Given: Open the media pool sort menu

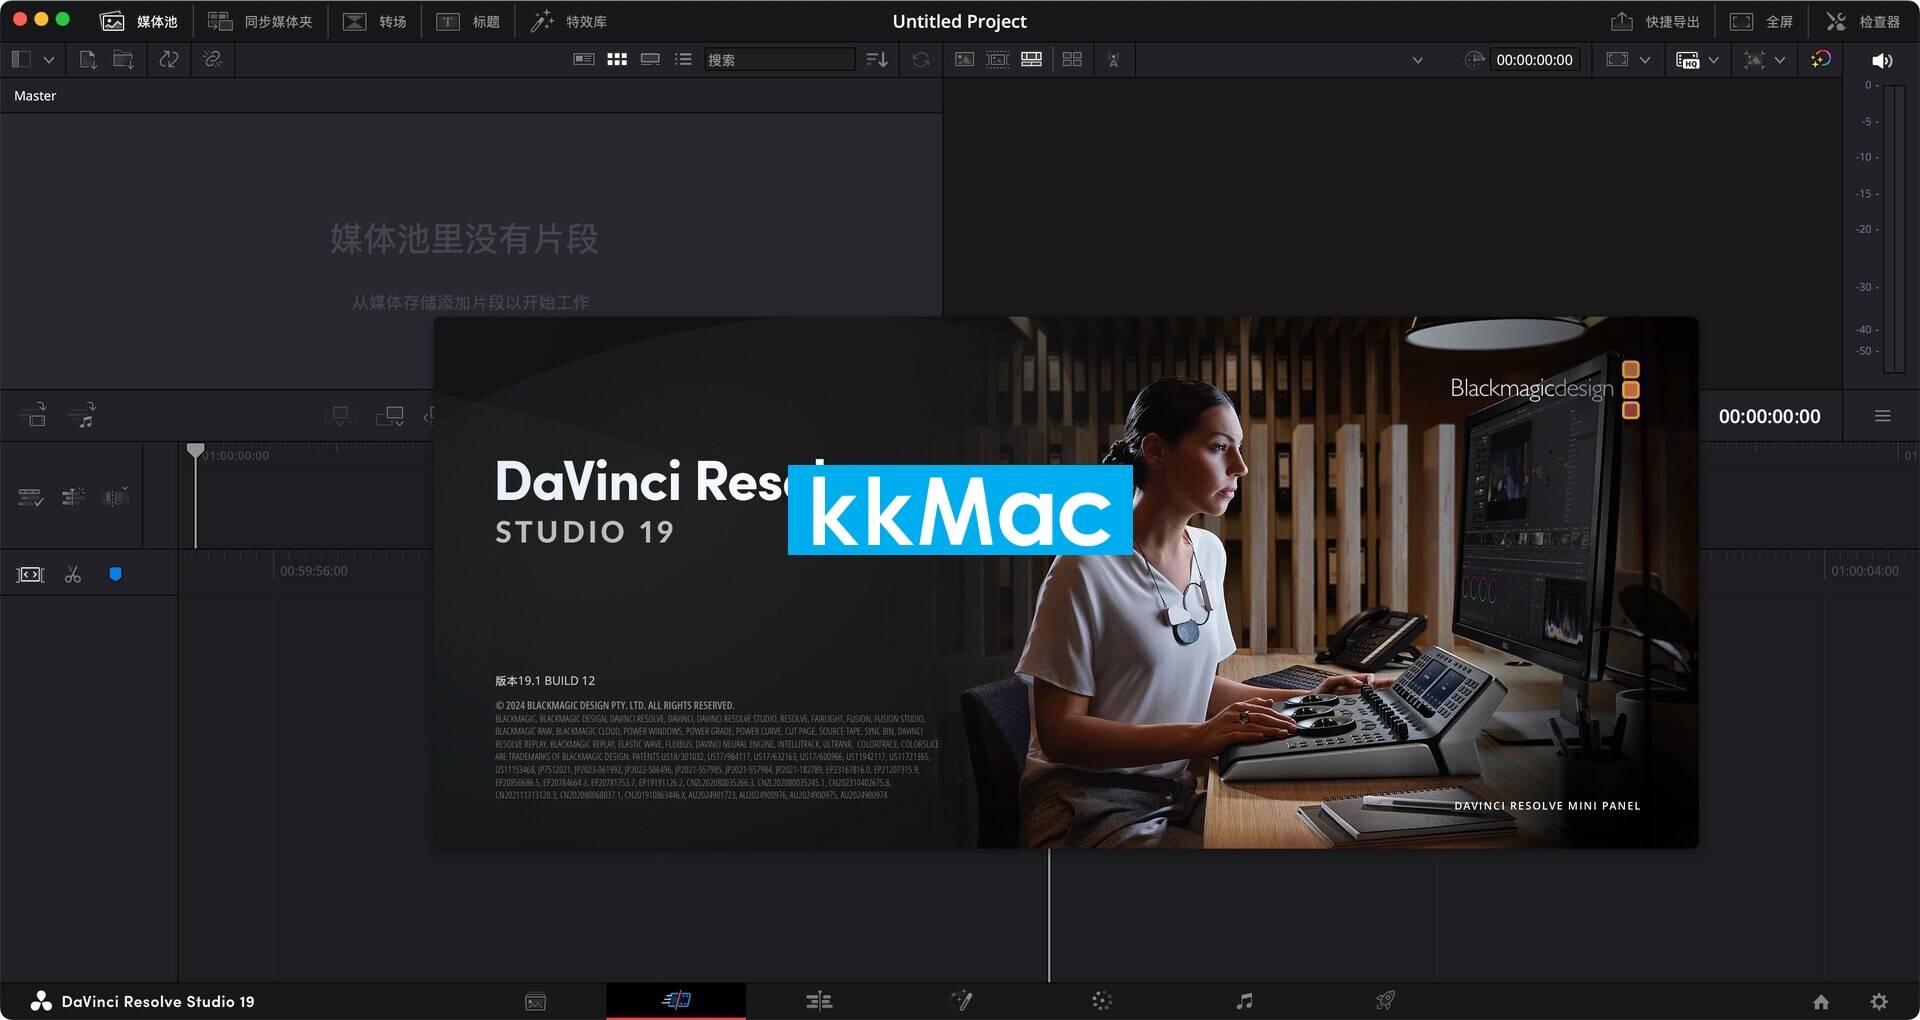Looking at the screenshot, I should tap(877, 60).
